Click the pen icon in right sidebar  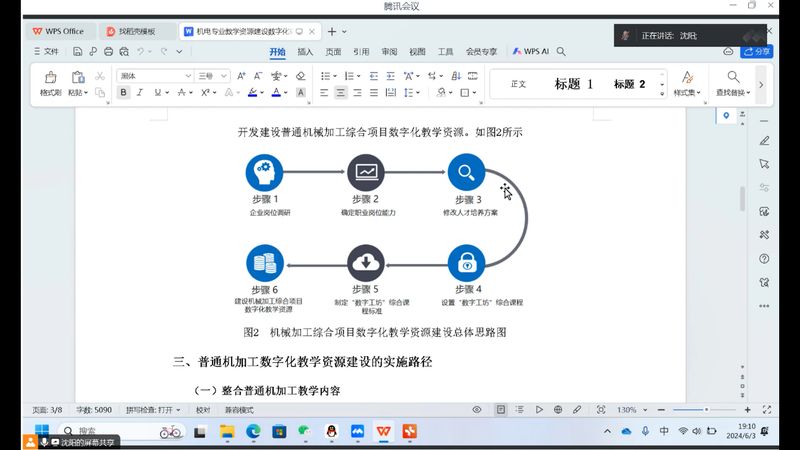click(x=764, y=140)
